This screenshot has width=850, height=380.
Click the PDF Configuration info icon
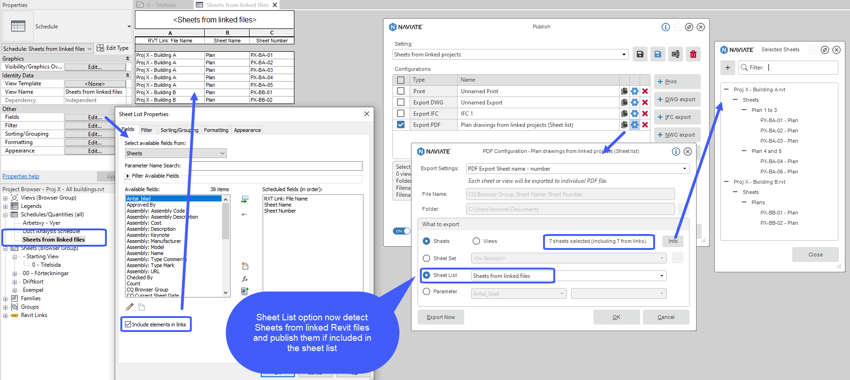[x=676, y=152]
